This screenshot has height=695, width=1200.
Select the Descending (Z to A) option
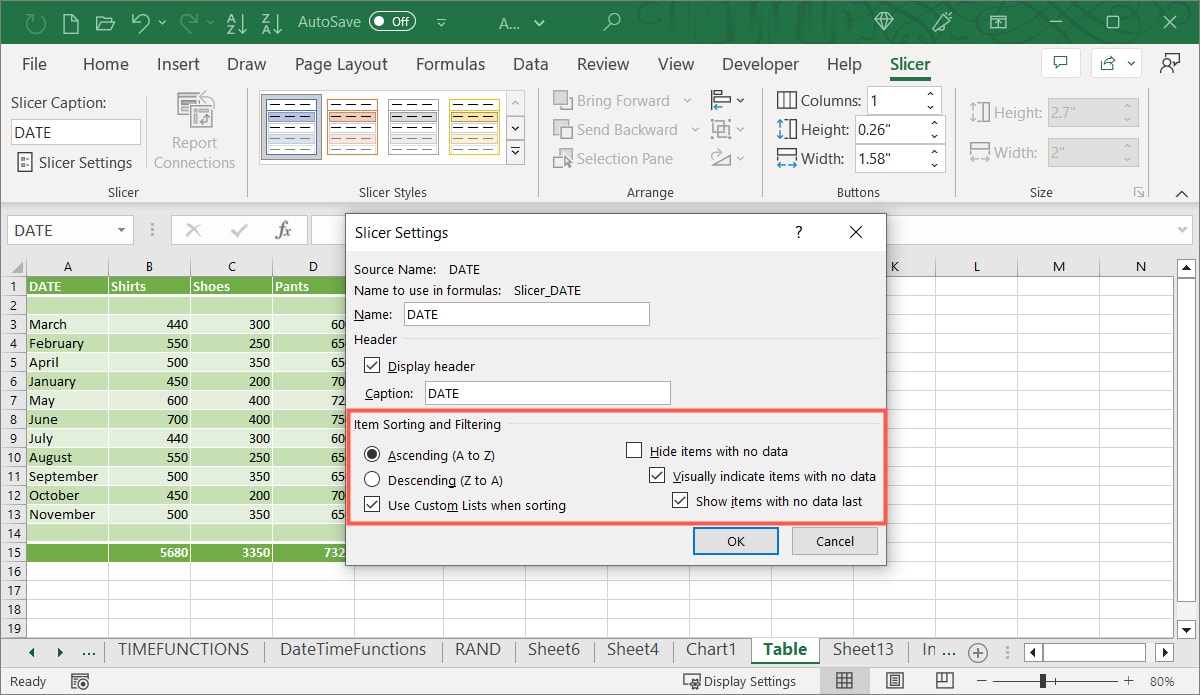coord(372,480)
